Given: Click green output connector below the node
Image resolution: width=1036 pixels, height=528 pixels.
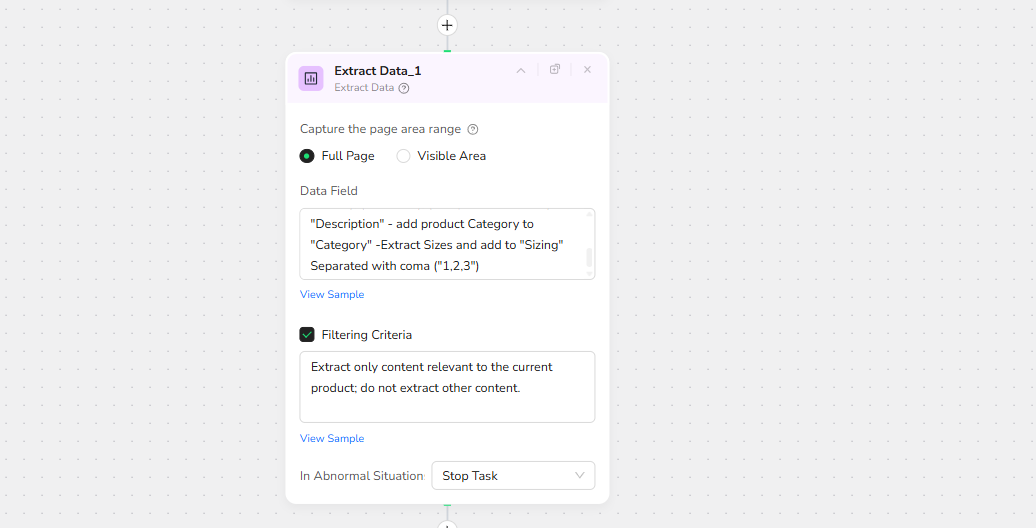Looking at the screenshot, I should point(447,505).
